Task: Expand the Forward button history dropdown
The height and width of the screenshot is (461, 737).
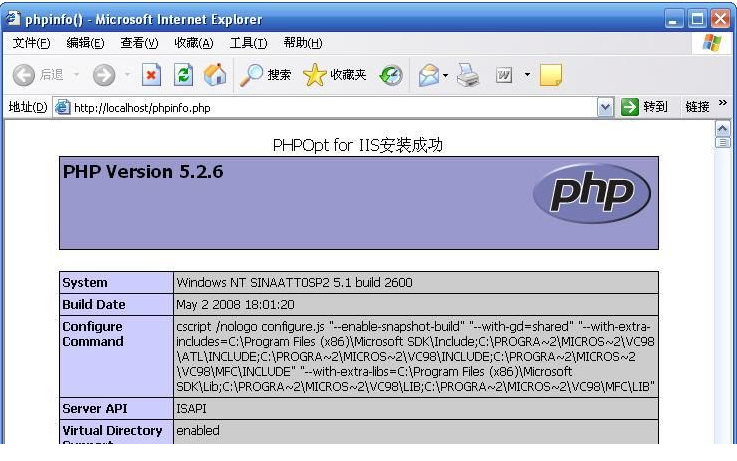Action: [127, 74]
